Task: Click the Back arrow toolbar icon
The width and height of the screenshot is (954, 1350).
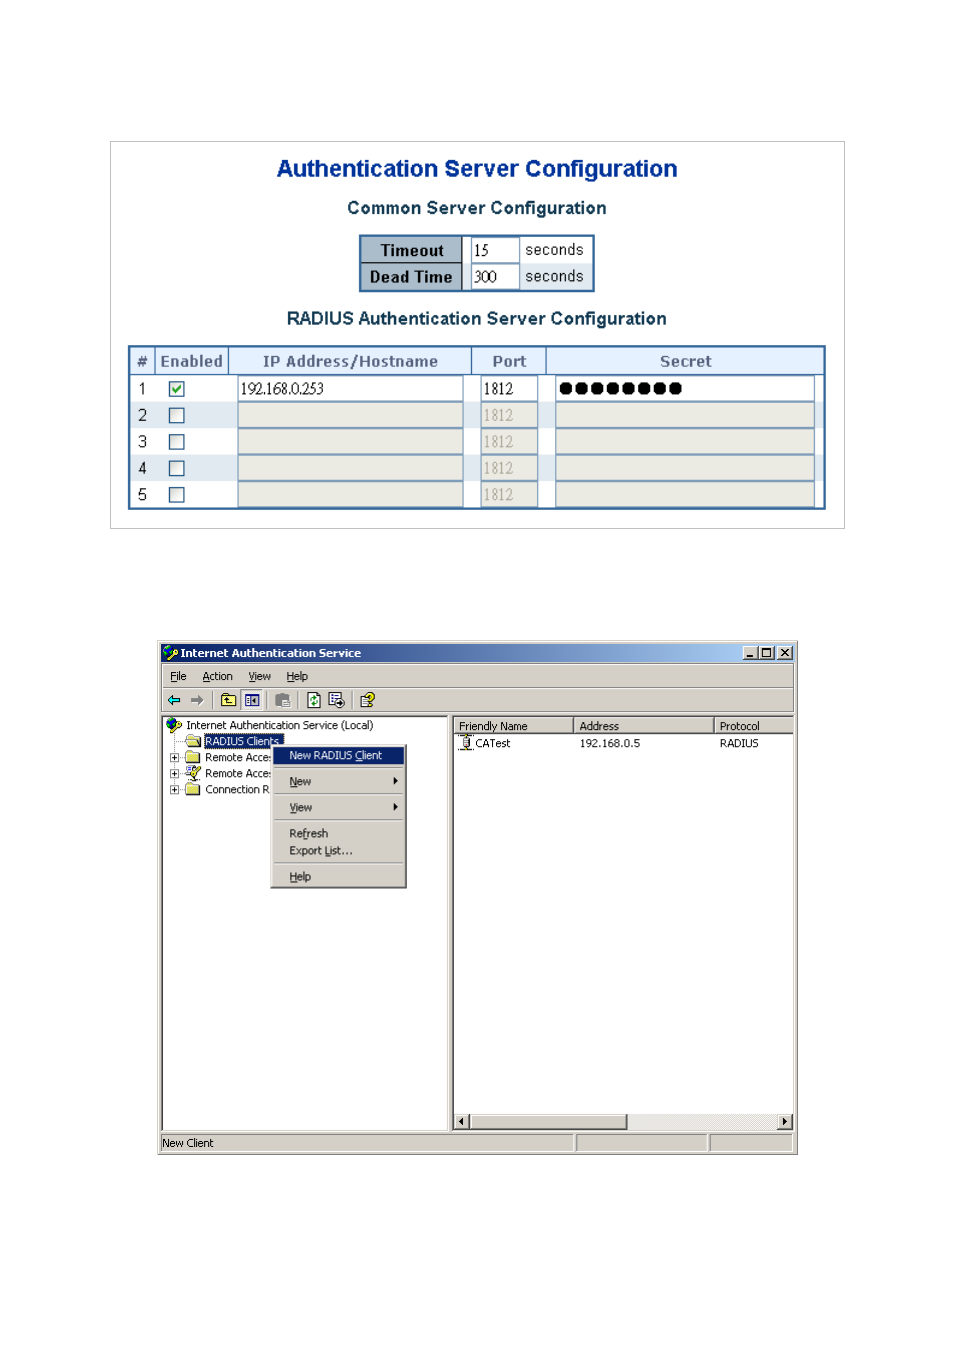Action: click(x=174, y=700)
